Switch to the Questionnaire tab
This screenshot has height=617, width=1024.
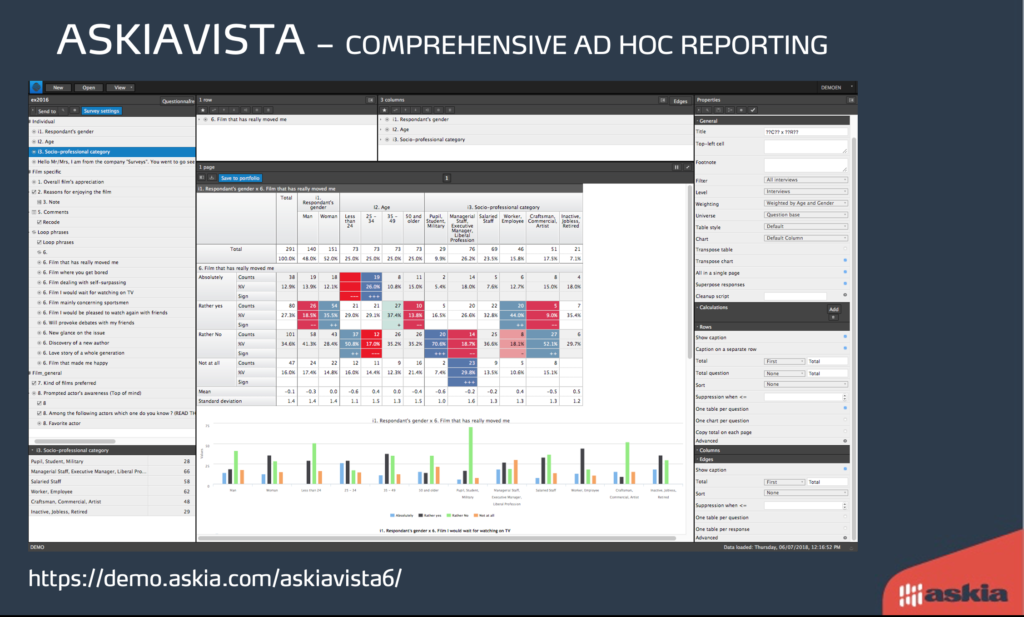tap(178, 101)
